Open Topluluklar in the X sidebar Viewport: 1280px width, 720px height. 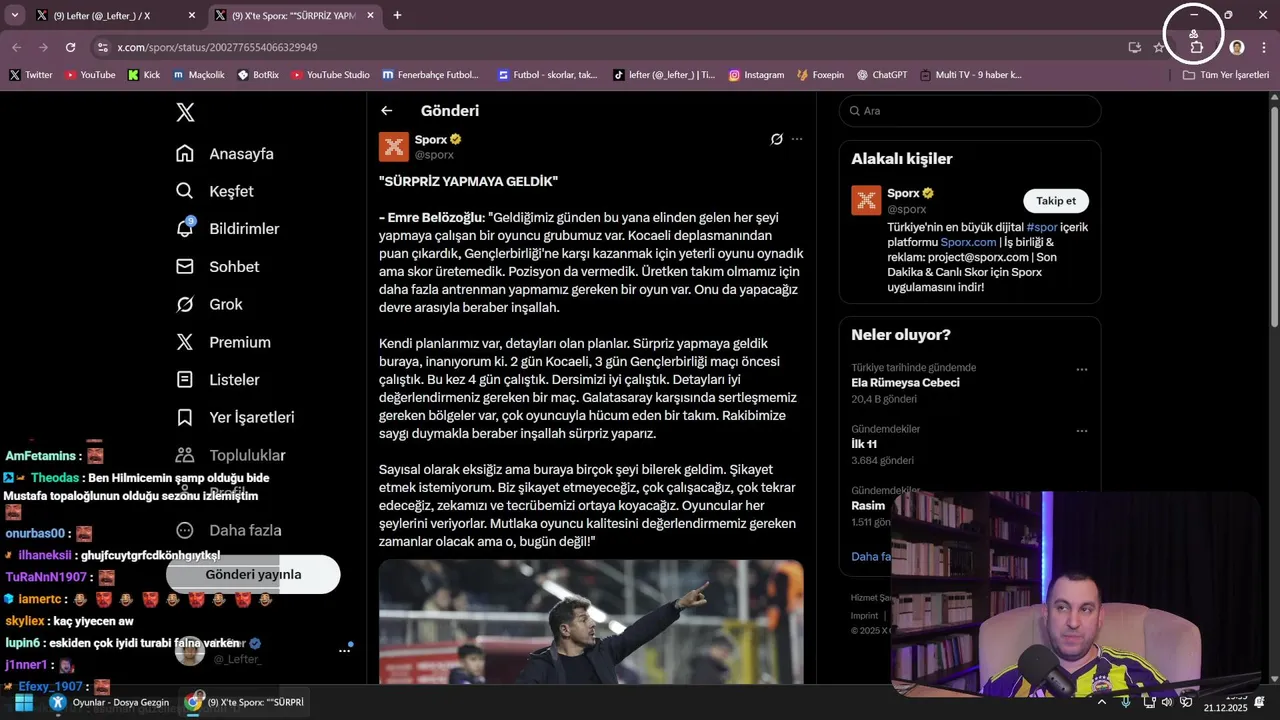(231, 455)
